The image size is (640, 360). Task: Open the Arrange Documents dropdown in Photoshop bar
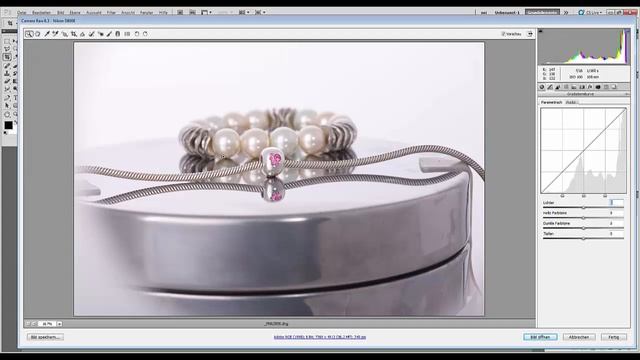(x=244, y=13)
